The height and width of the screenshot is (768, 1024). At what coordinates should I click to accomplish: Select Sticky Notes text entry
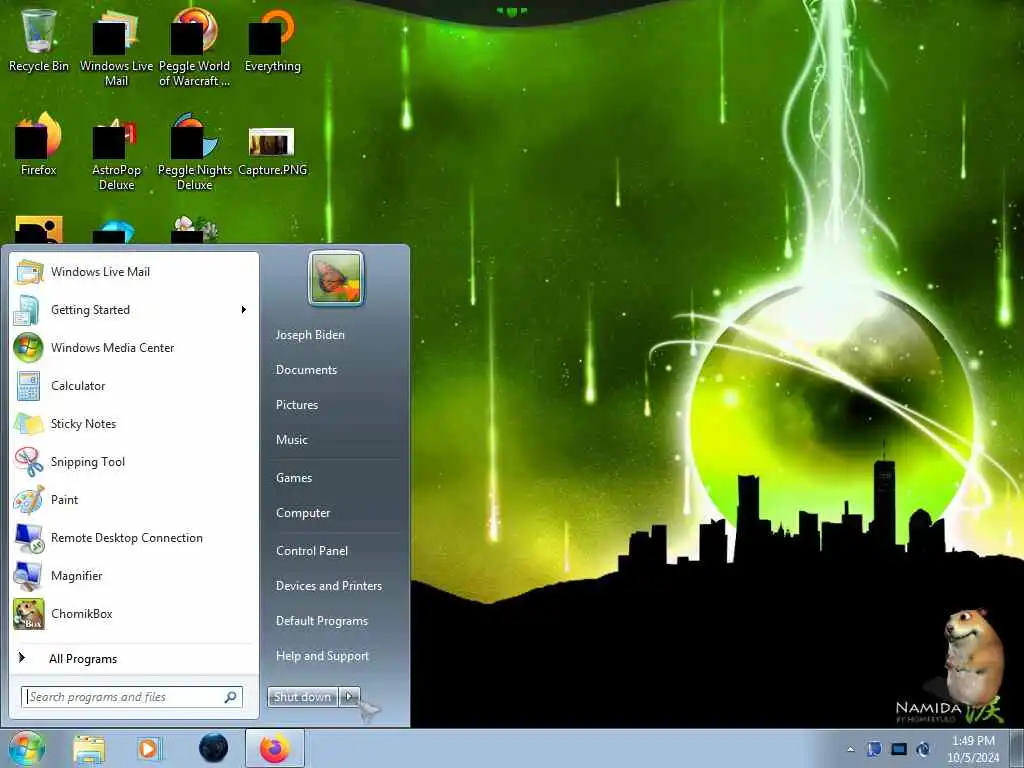tap(84, 424)
